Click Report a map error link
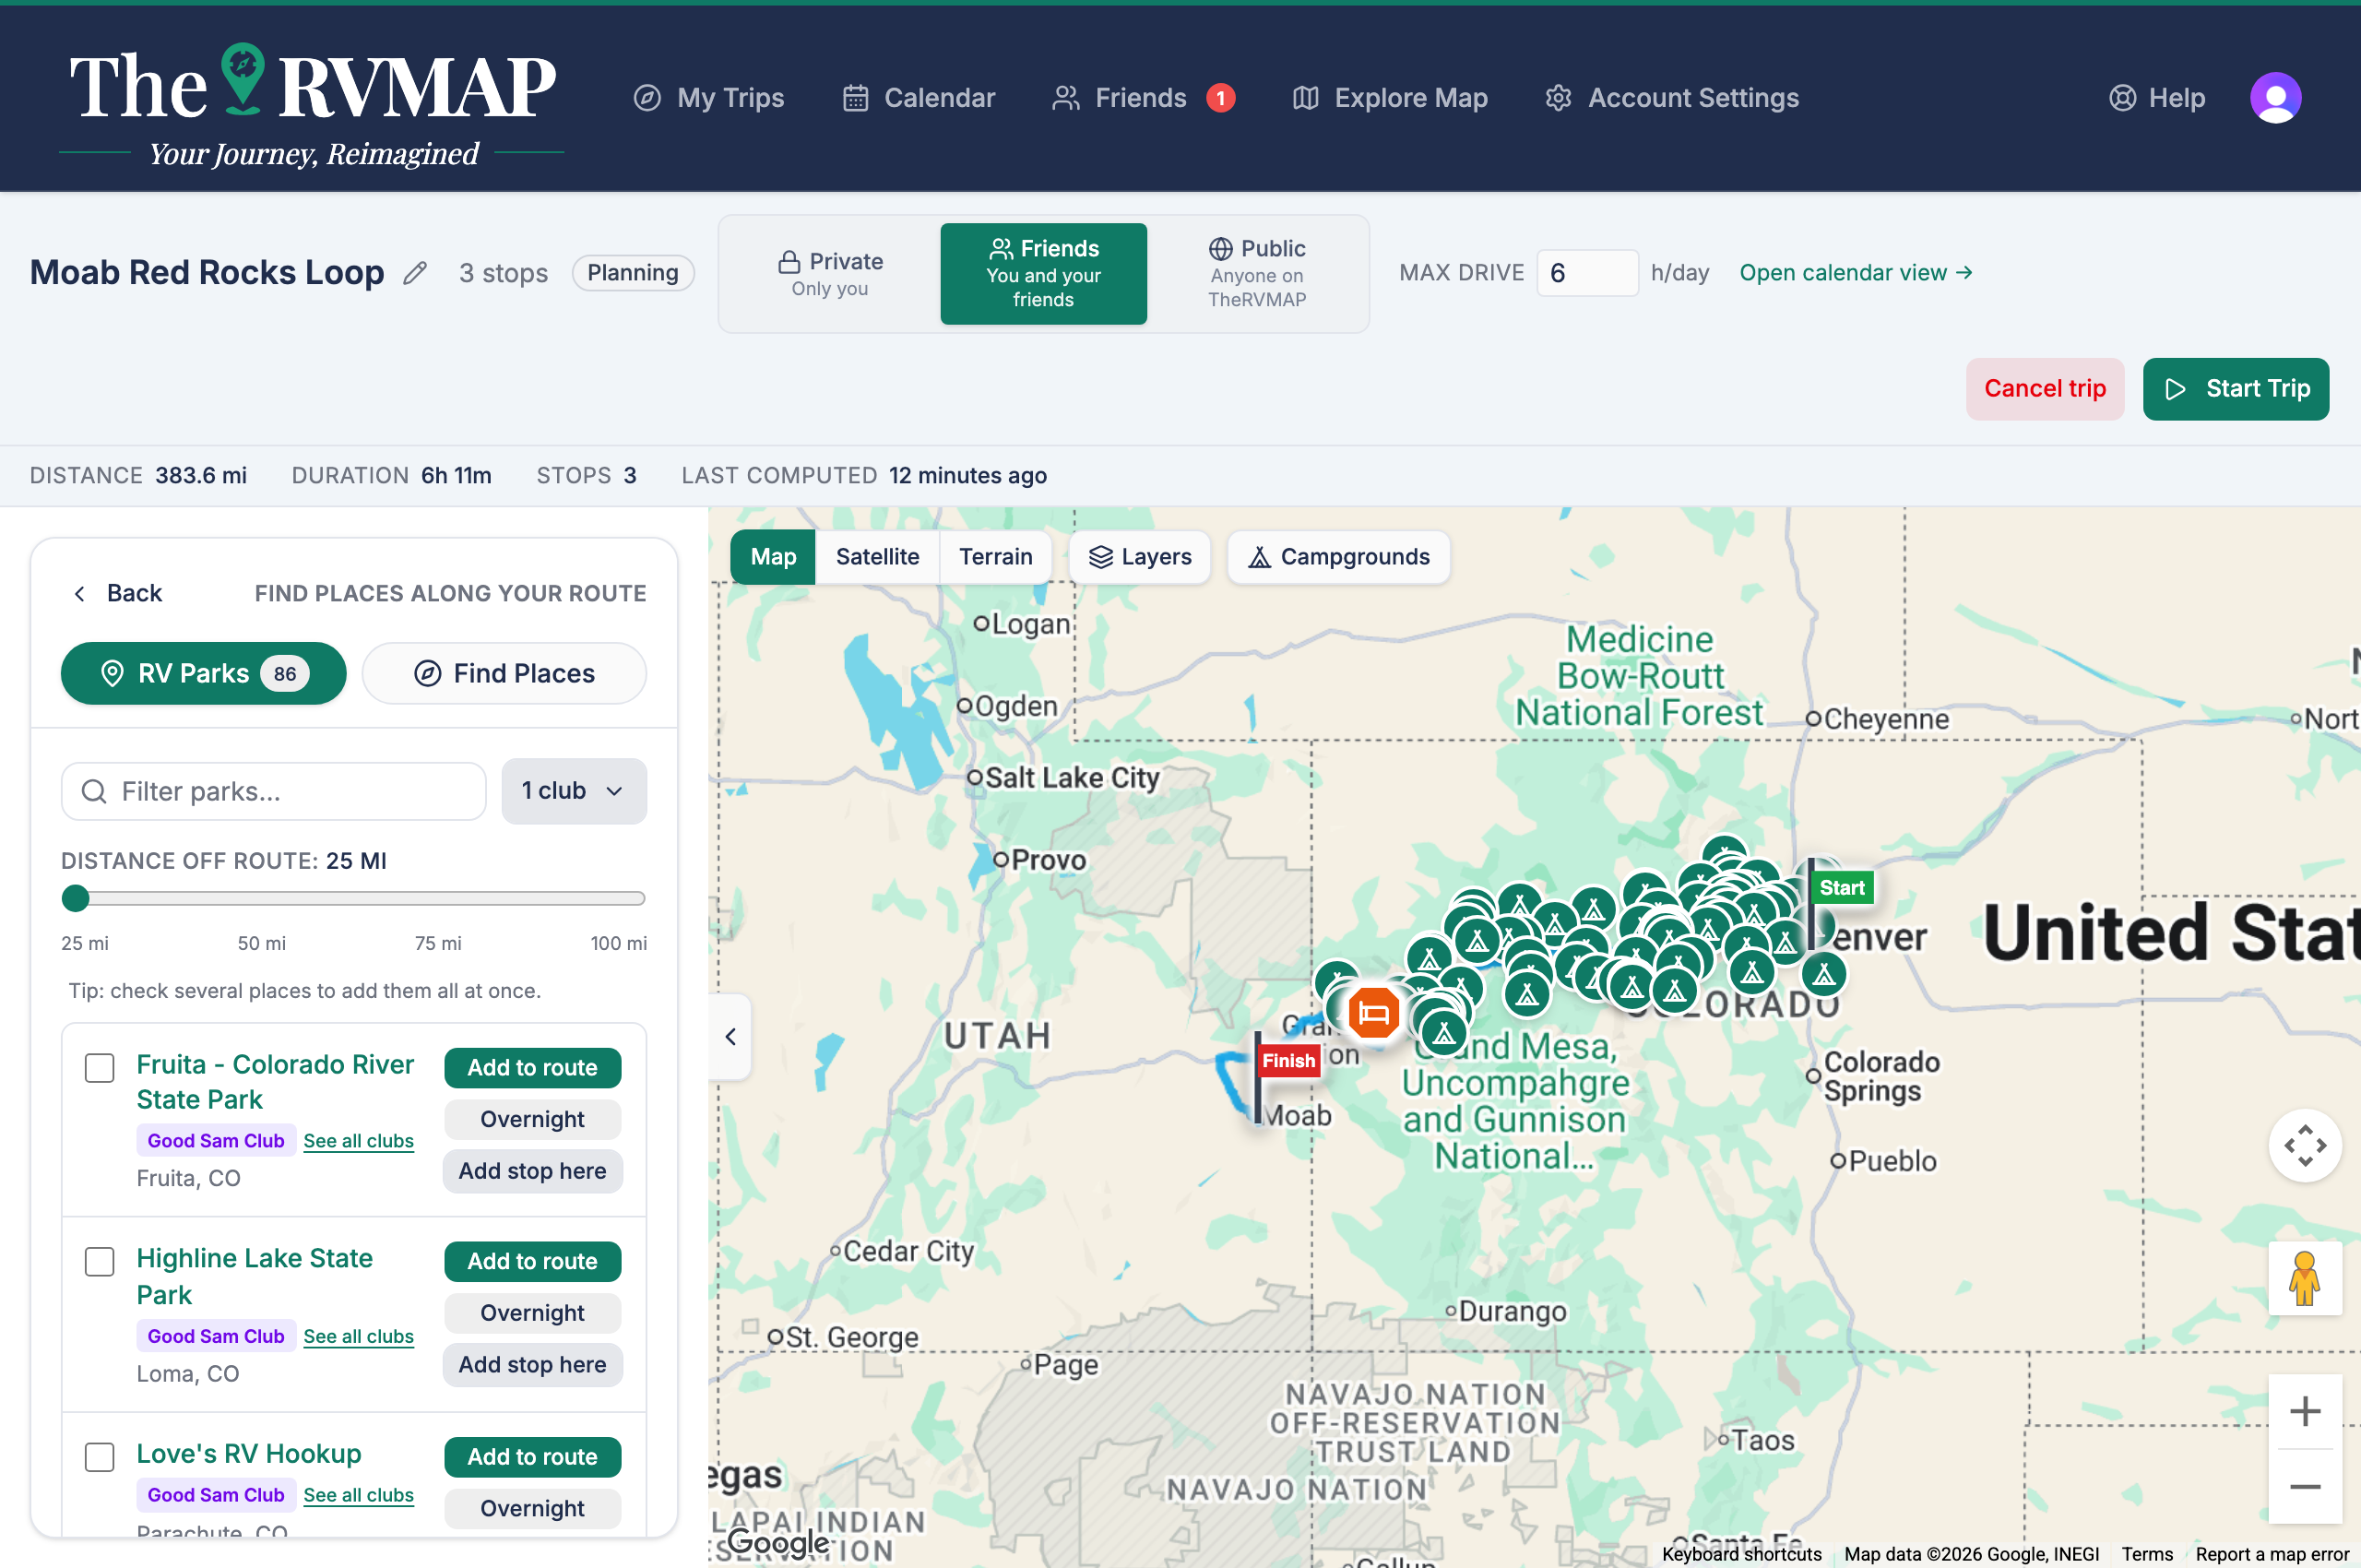This screenshot has width=2361, height=1568. (x=2272, y=1554)
